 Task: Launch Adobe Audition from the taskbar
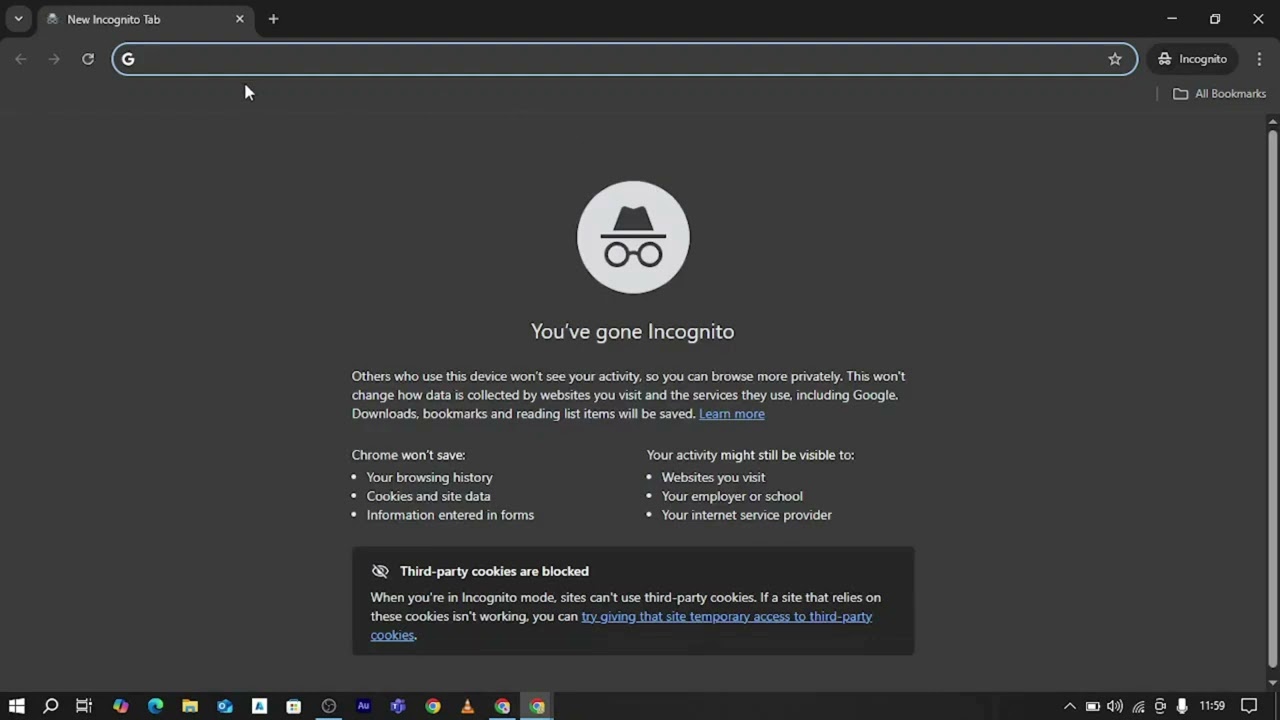click(x=363, y=706)
